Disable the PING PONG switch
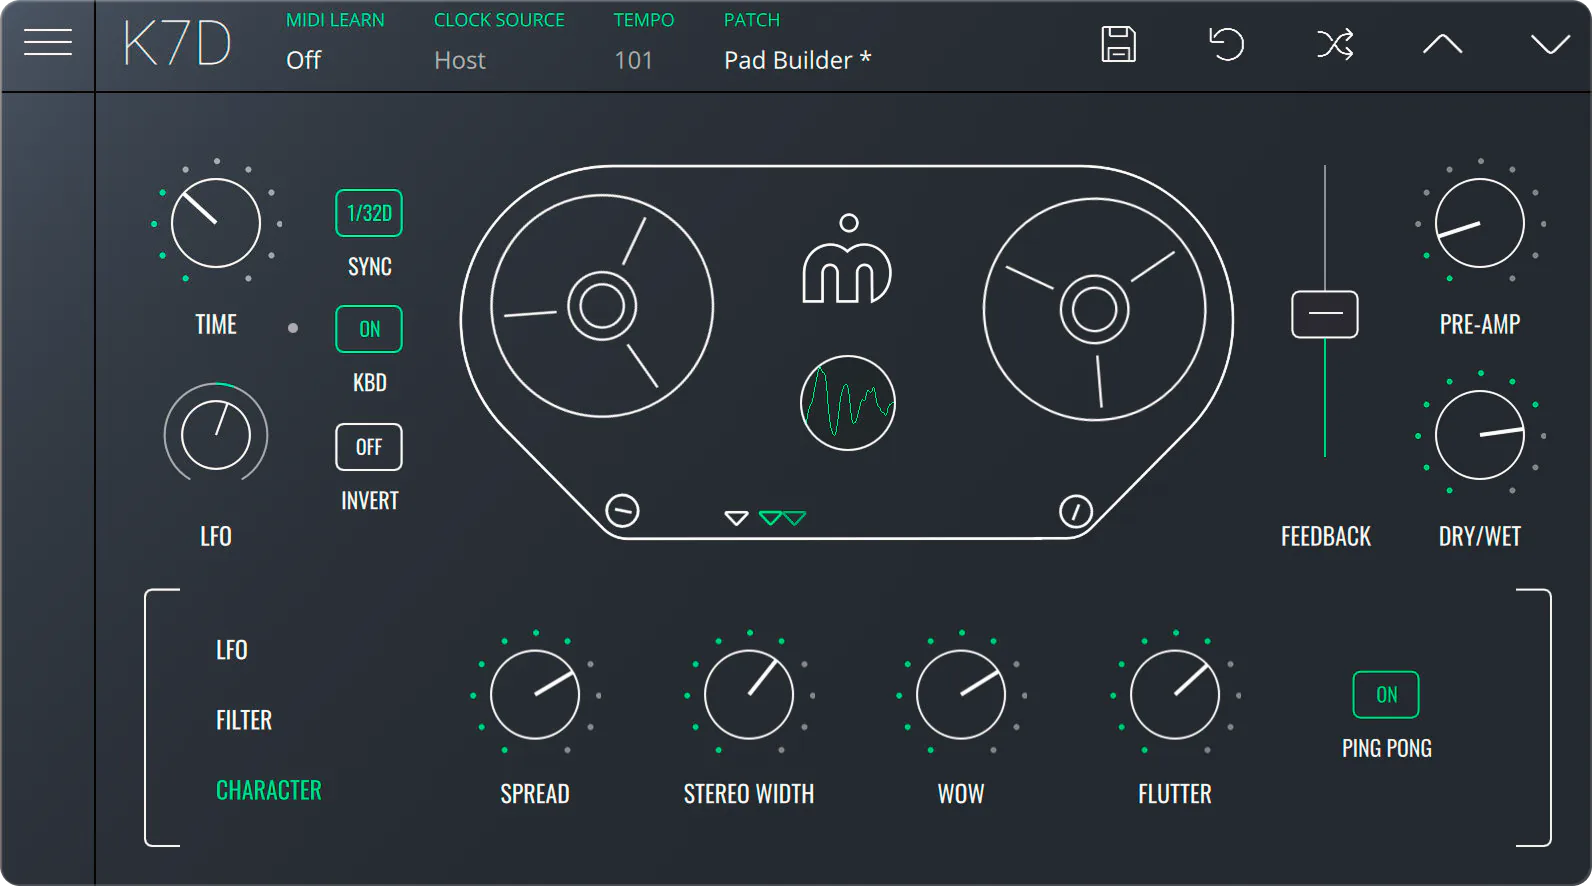 1386,695
